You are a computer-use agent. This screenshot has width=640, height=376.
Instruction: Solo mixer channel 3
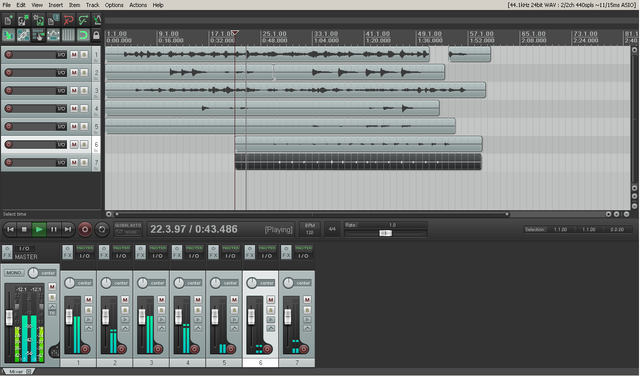coord(161,310)
